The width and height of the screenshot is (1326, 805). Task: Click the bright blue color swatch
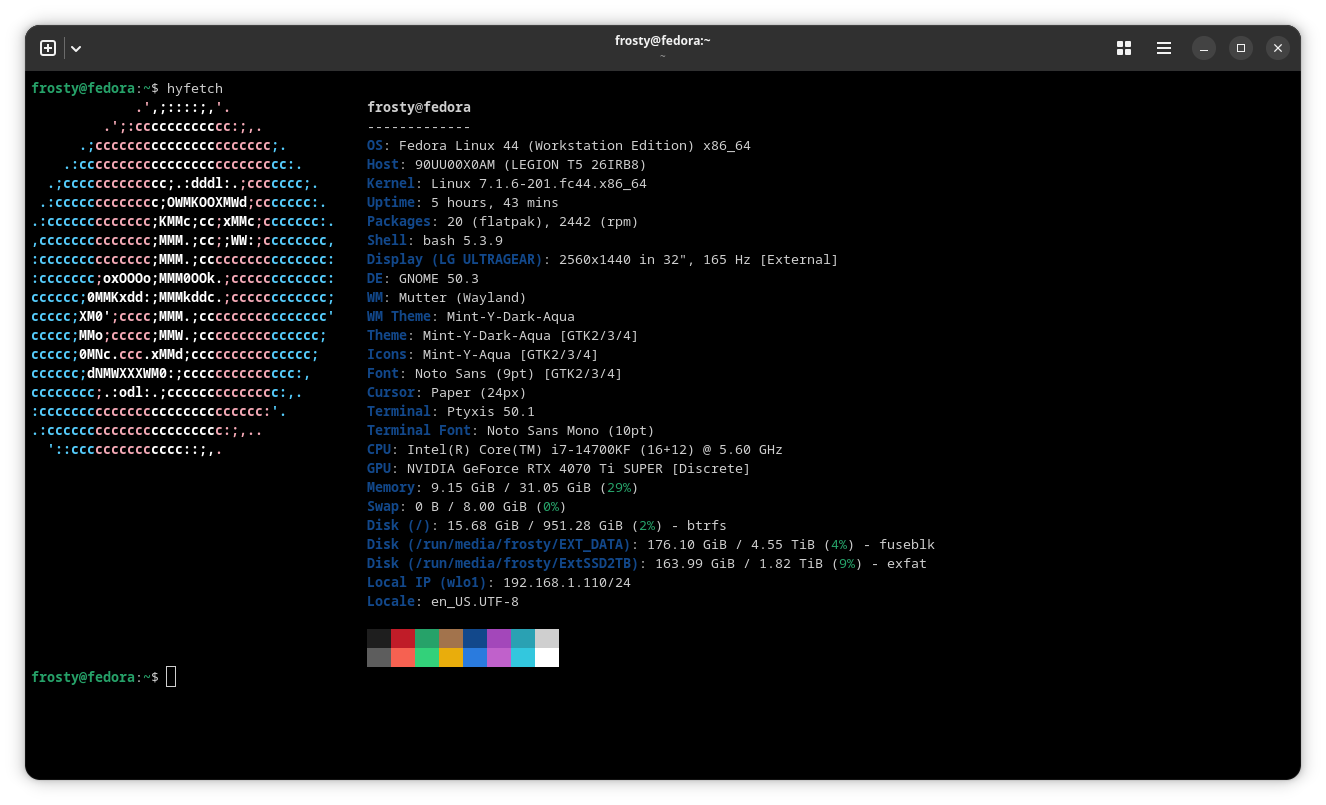(x=475, y=657)
